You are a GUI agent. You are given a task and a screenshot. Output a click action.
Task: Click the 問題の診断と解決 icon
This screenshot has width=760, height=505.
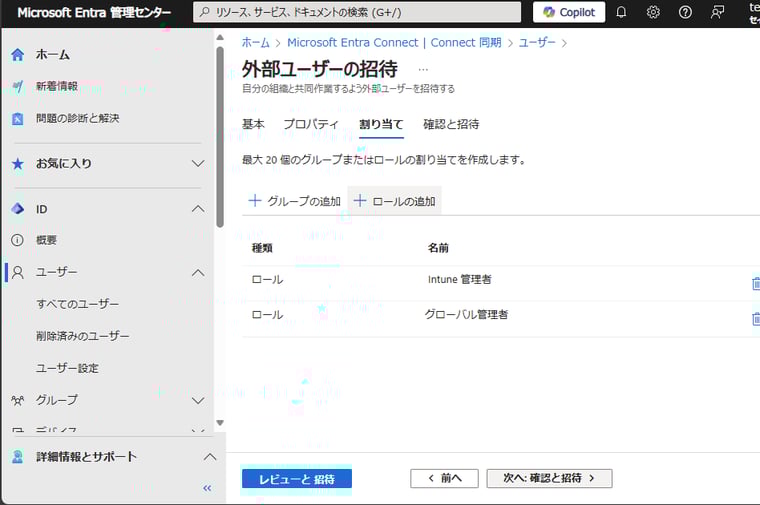coord(17,118)
